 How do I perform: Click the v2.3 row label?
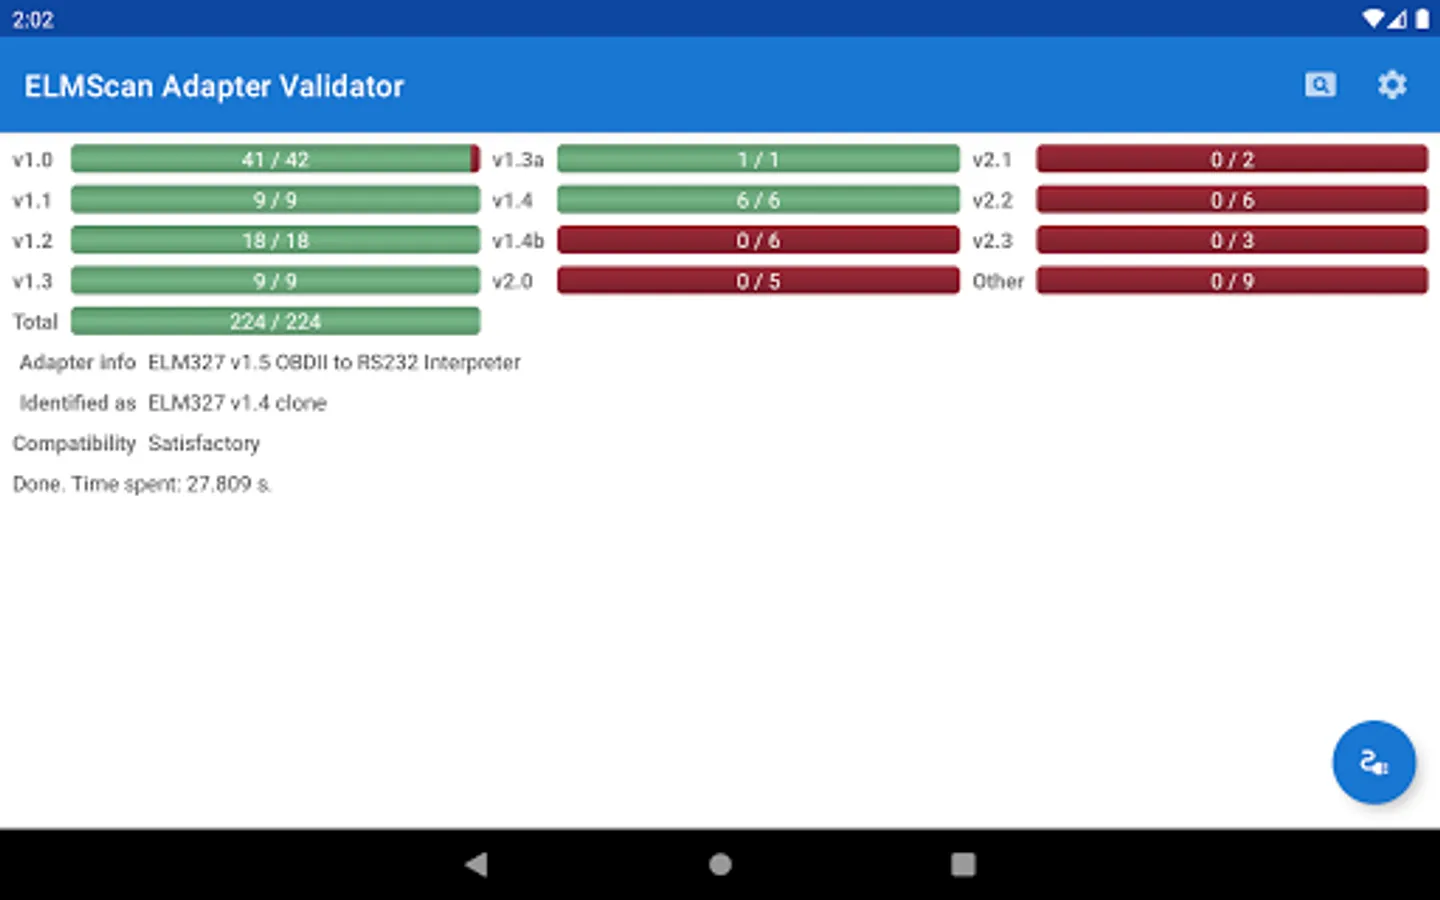tap(992, 241)
